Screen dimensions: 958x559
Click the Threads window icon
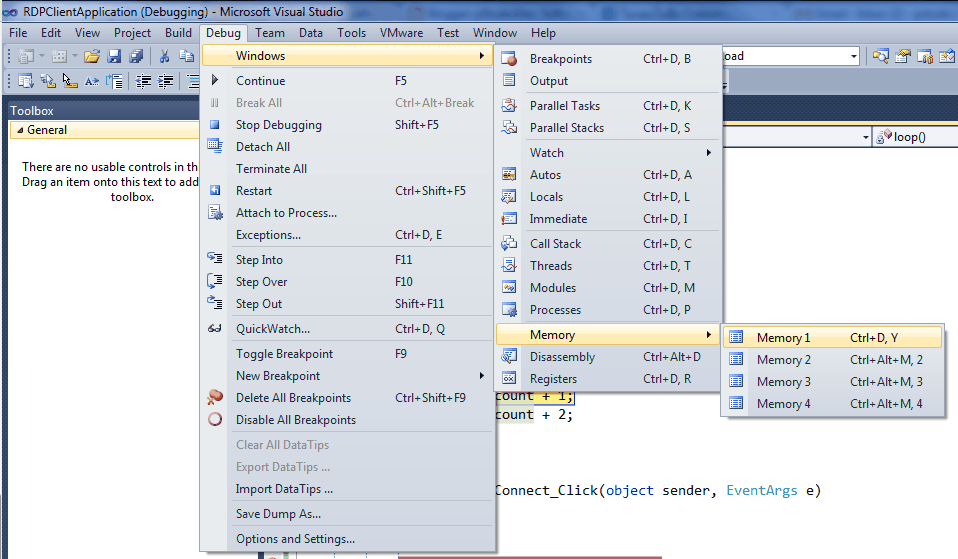[x=509, y=265]
